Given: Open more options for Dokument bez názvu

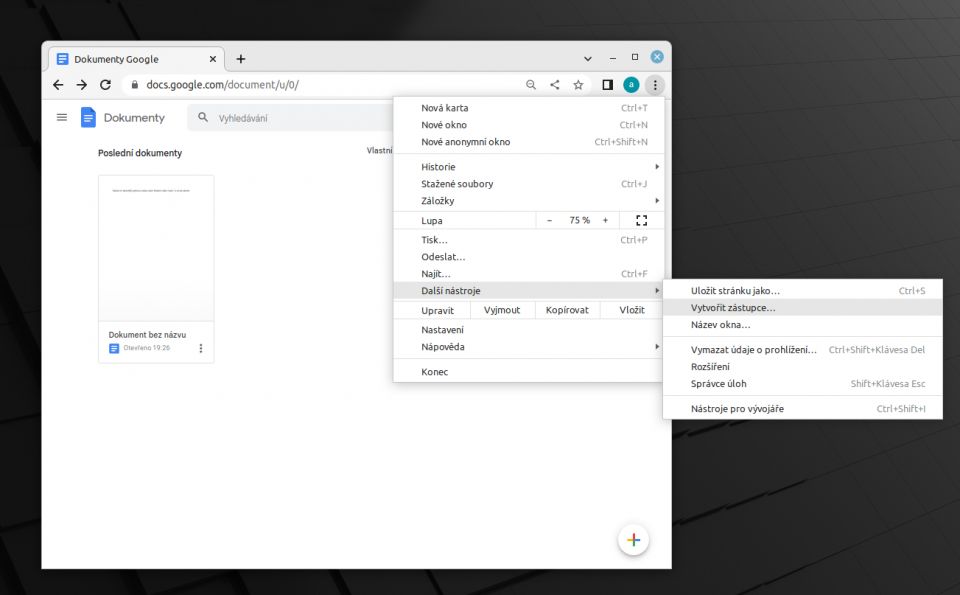Looking at the screenshot, I should pyautogui.click(x=201, y=348).
